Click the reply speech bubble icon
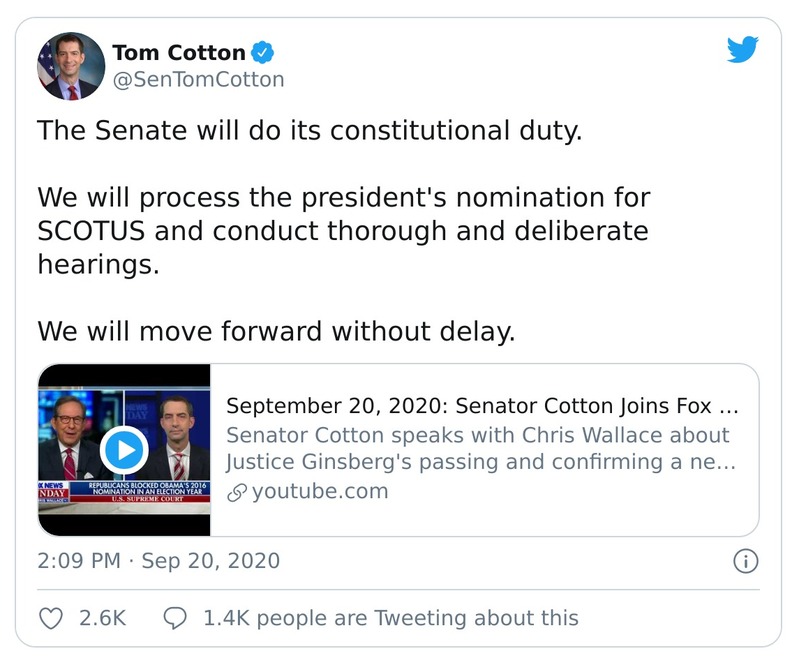Viewport: 799px width, 665px height. click(174, 618)
